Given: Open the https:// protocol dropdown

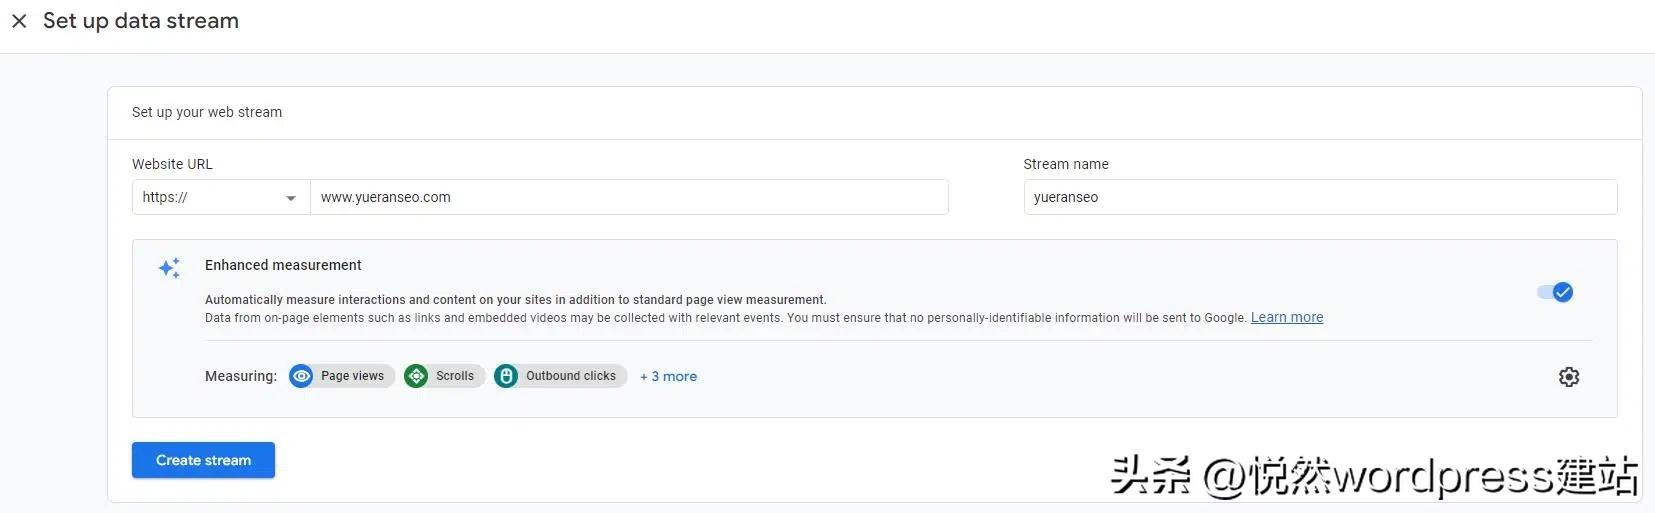Looking at the screenshot, I should (220, 198).
